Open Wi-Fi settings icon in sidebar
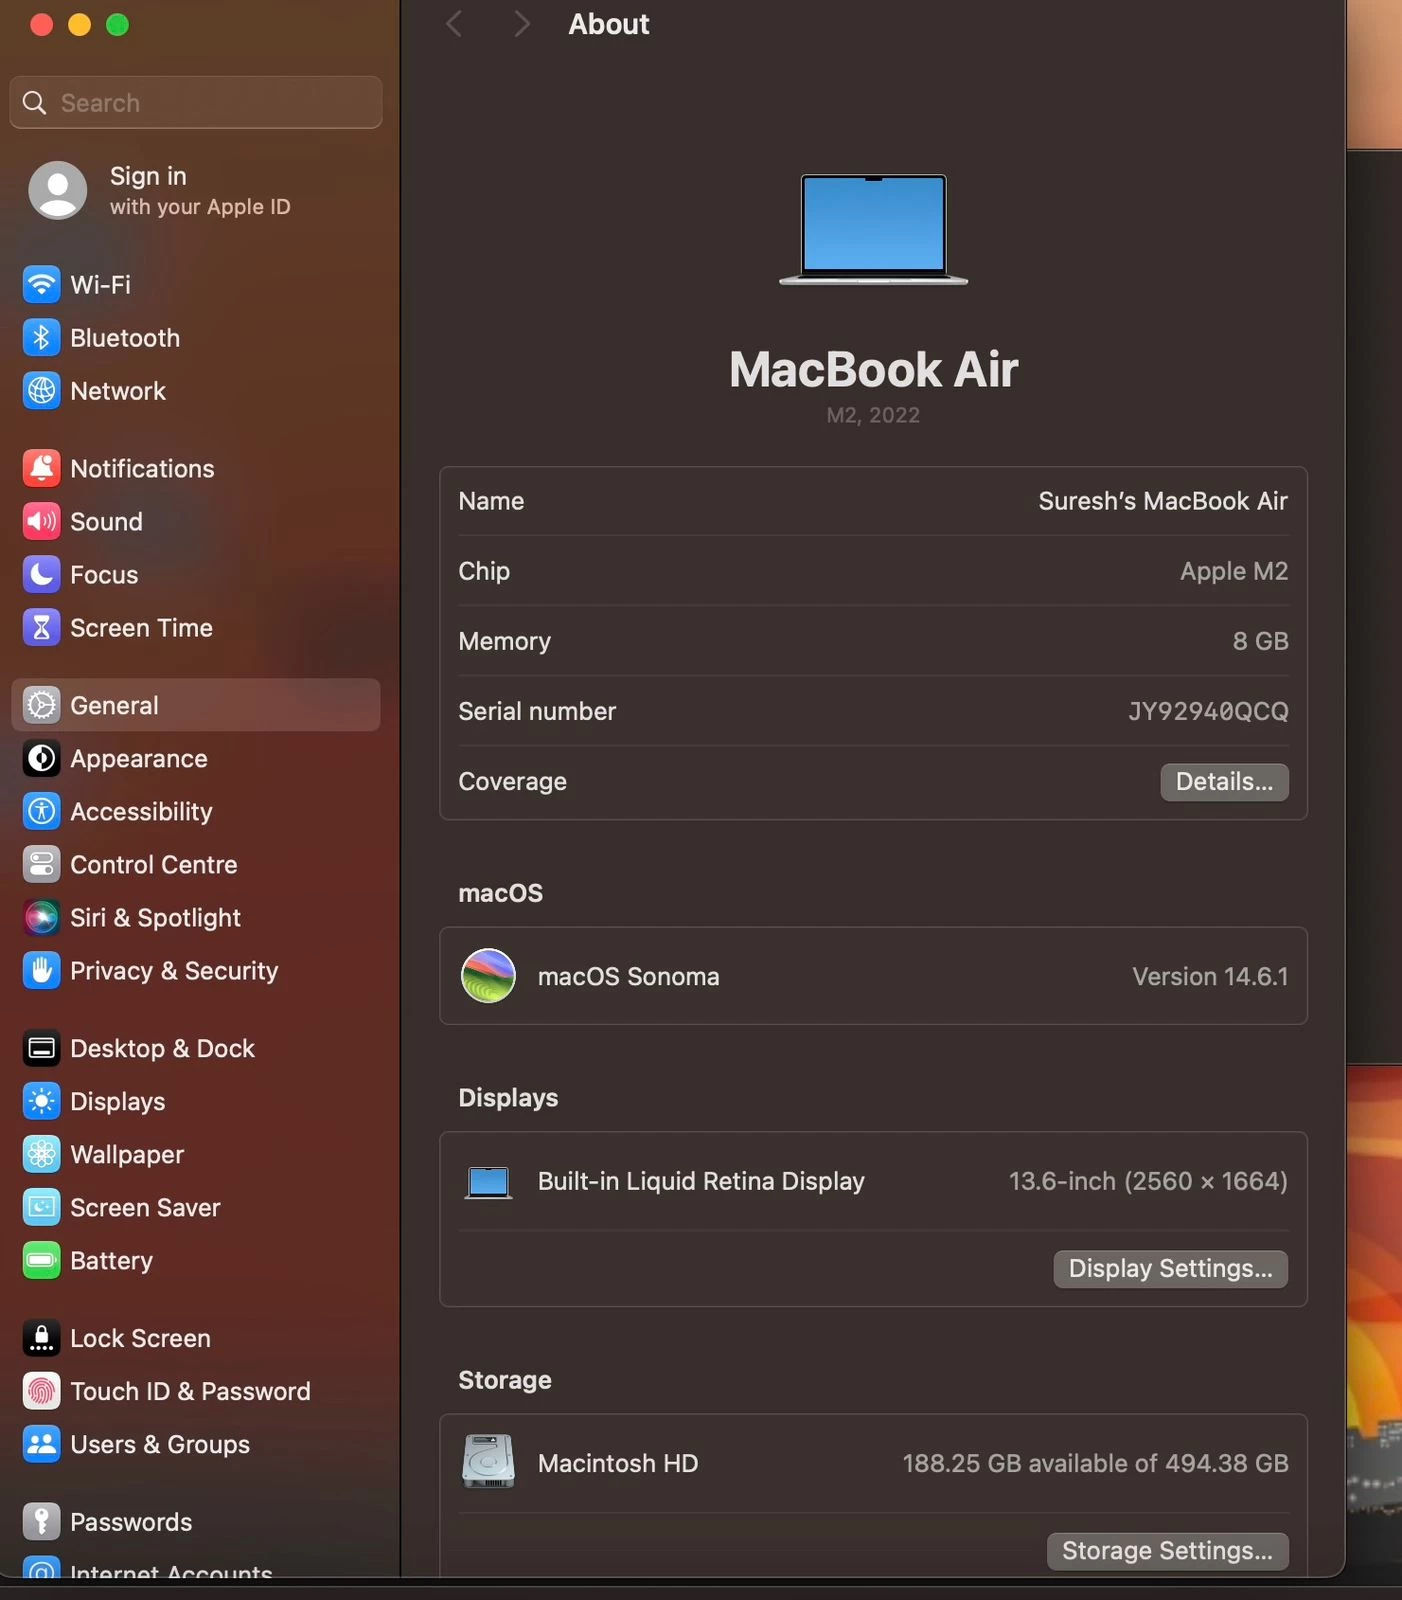1402x1600 pixels. click(41, 285)
